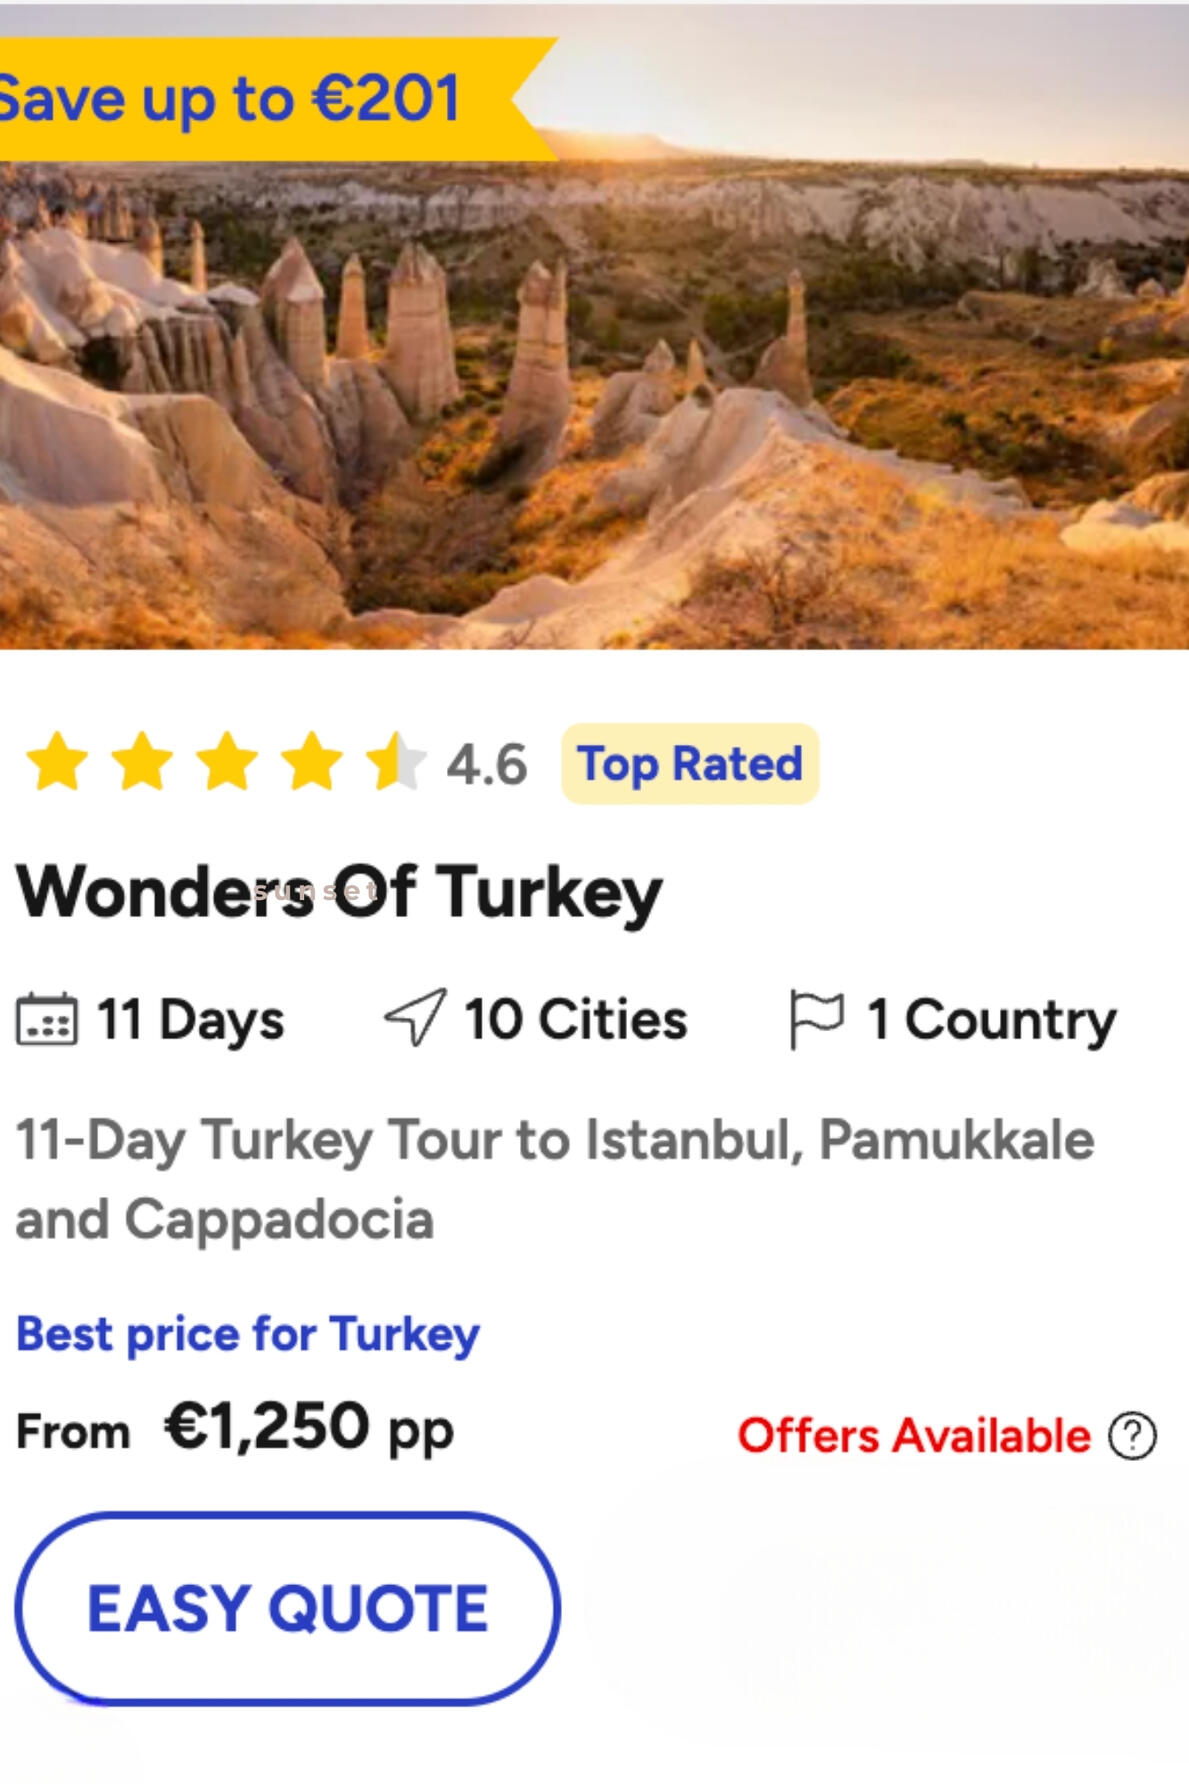Click the flag icon beside 1 Country
Image resolution: width=1189 pixels, height=1784 pixels.
point(816,1018)
